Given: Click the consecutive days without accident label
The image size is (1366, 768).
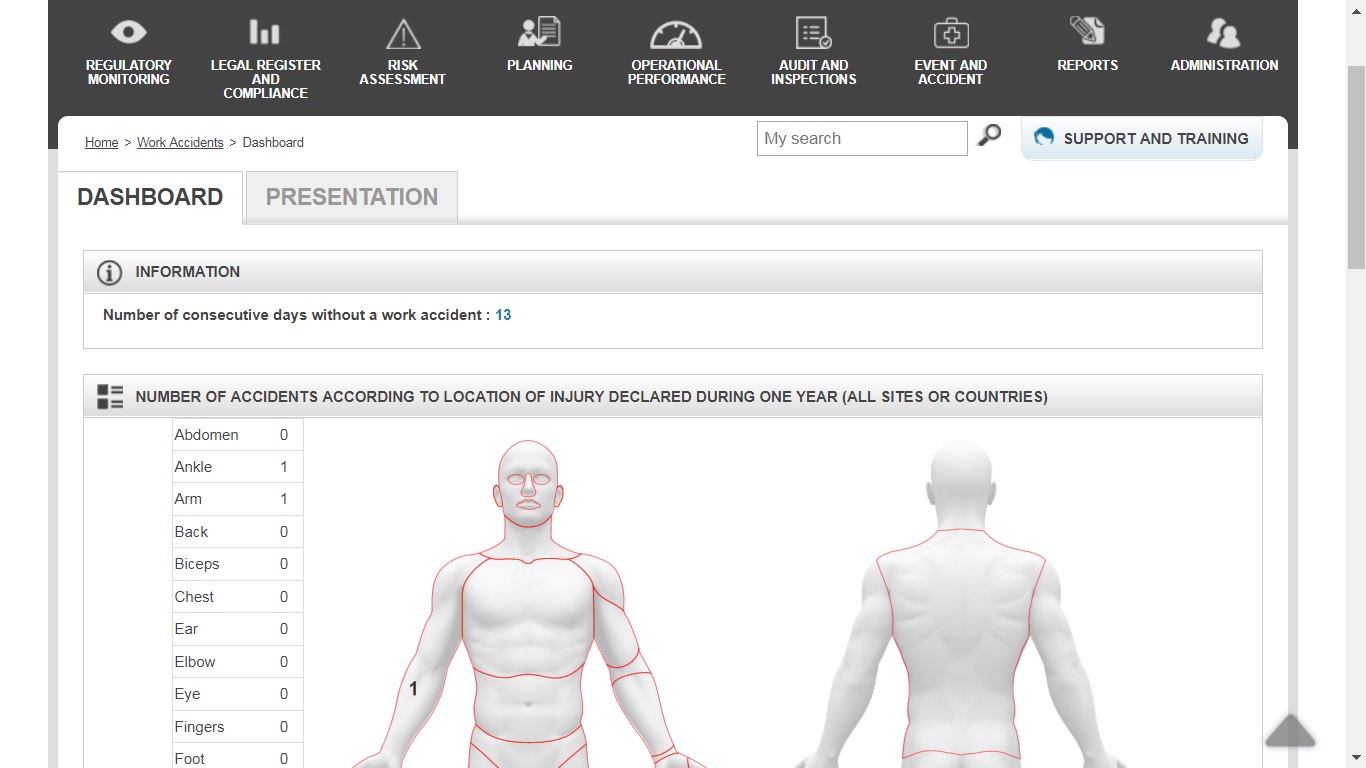Looking at the screenshot, I should (296, 315).
